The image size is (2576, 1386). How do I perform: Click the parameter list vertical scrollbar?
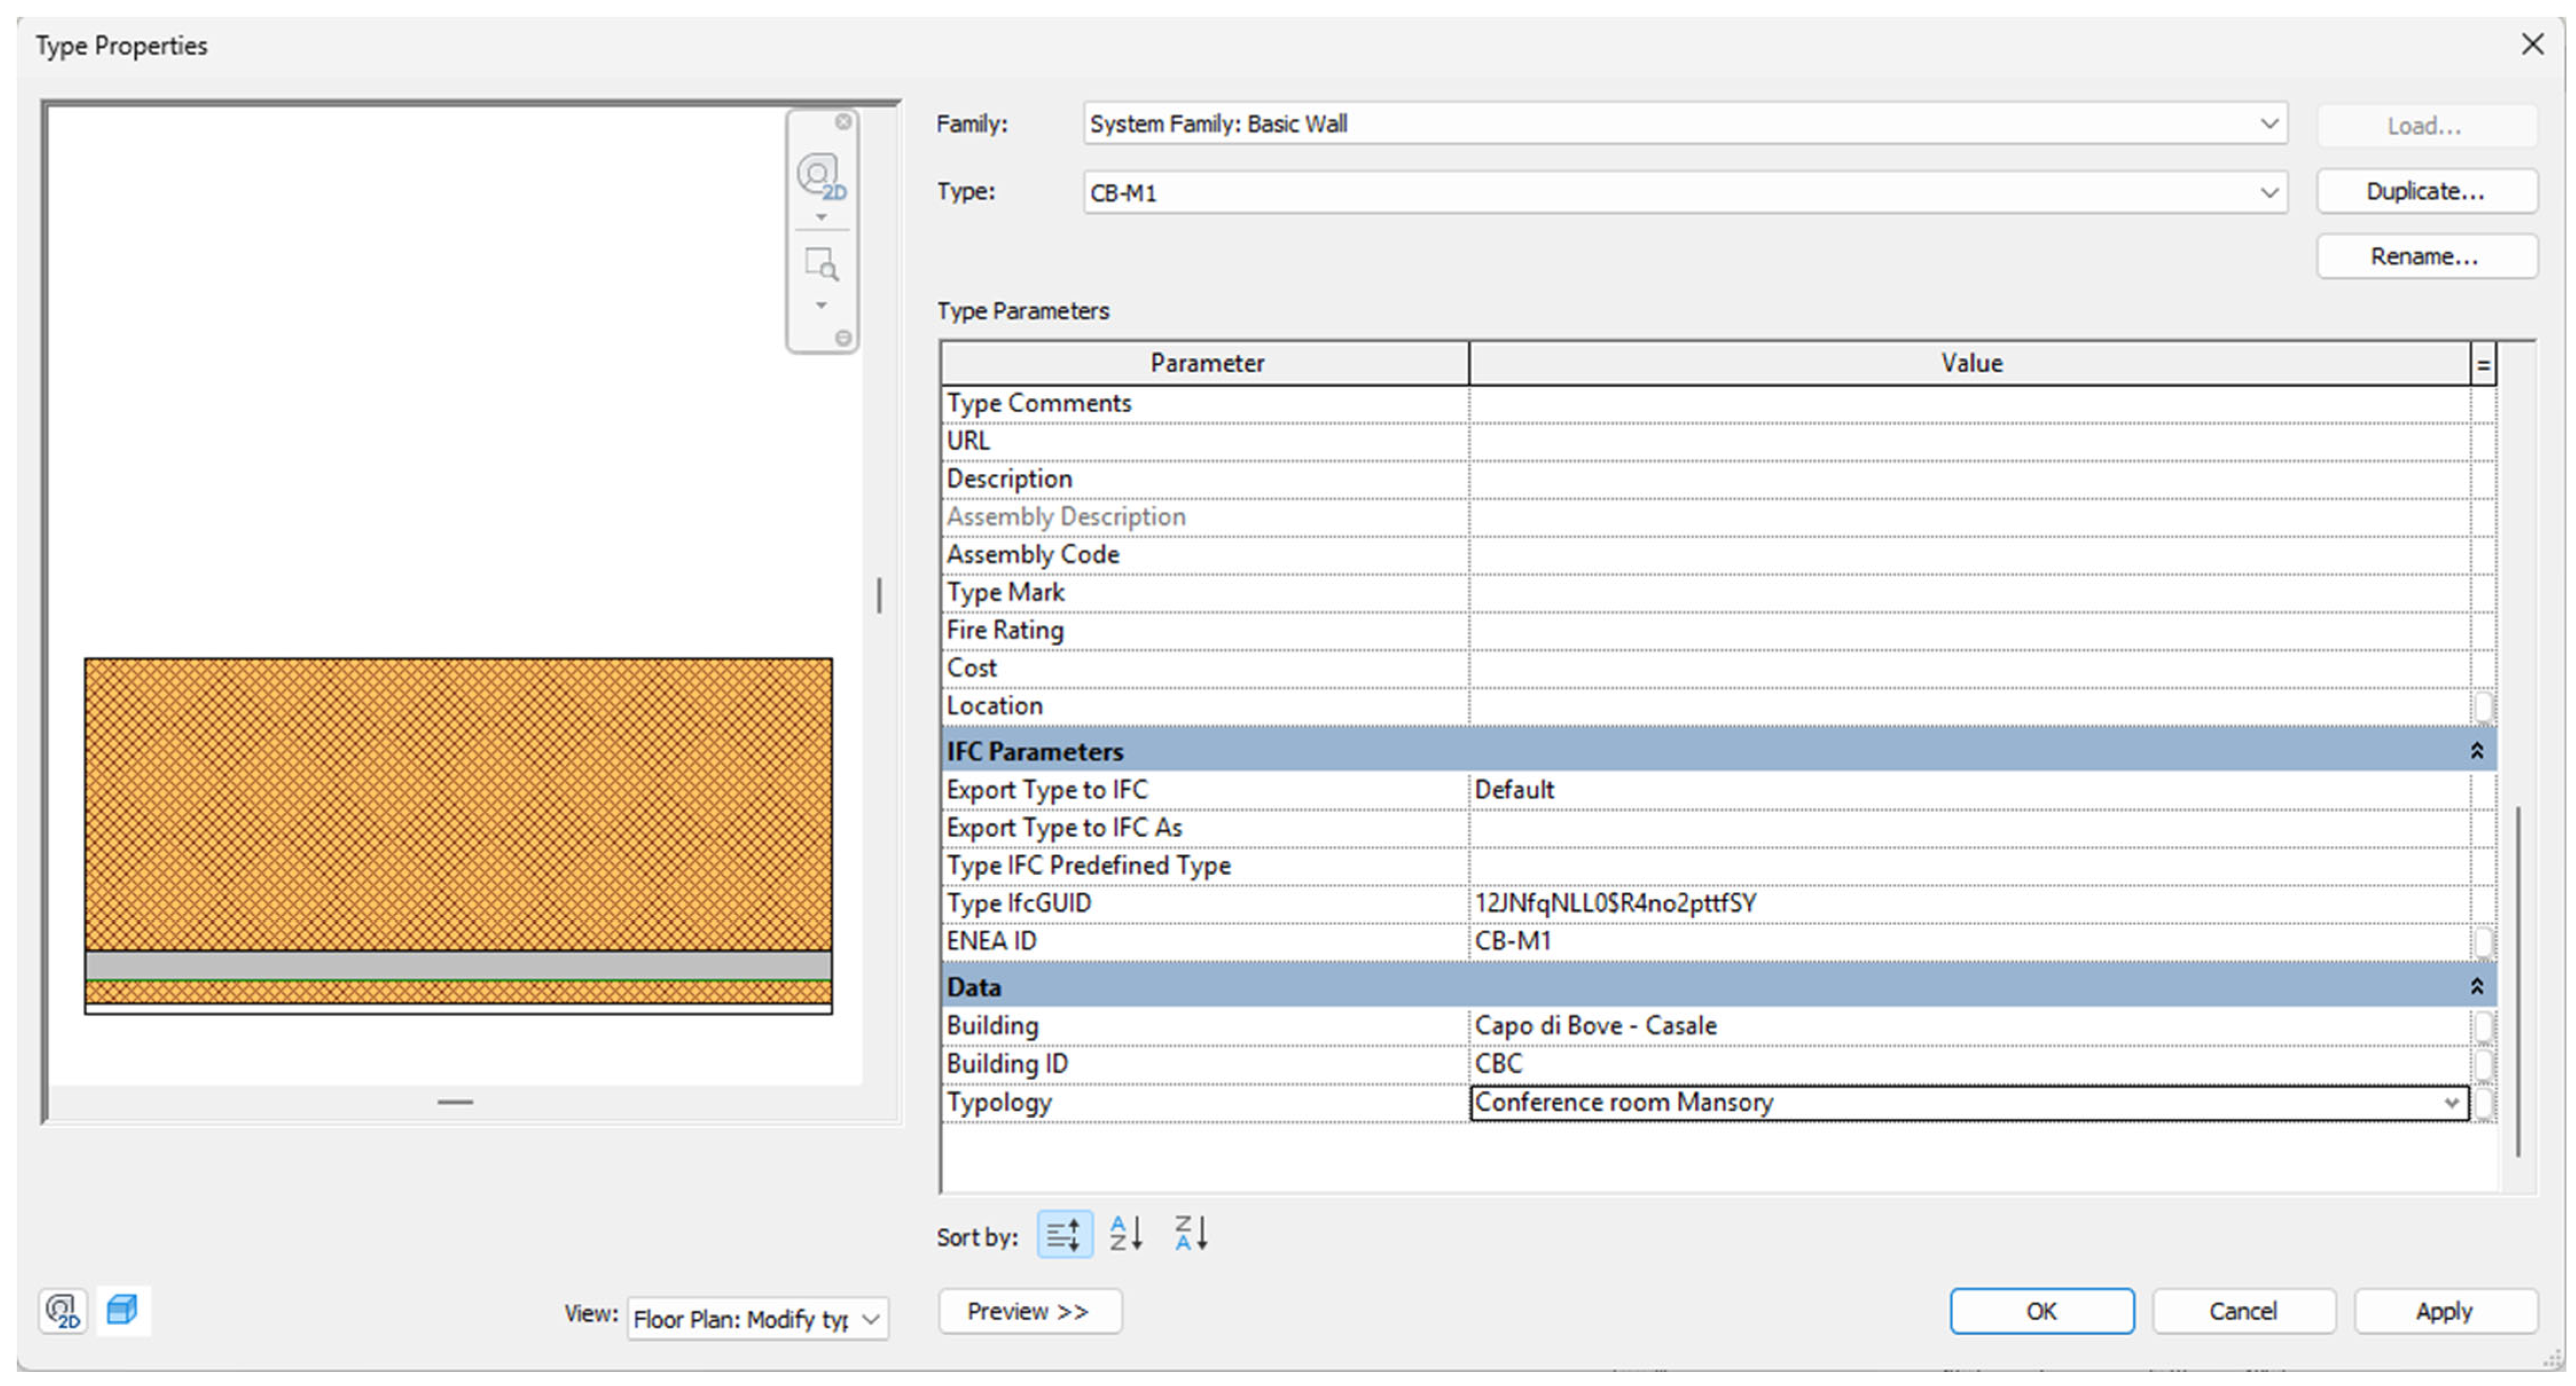pos(2517,980)
